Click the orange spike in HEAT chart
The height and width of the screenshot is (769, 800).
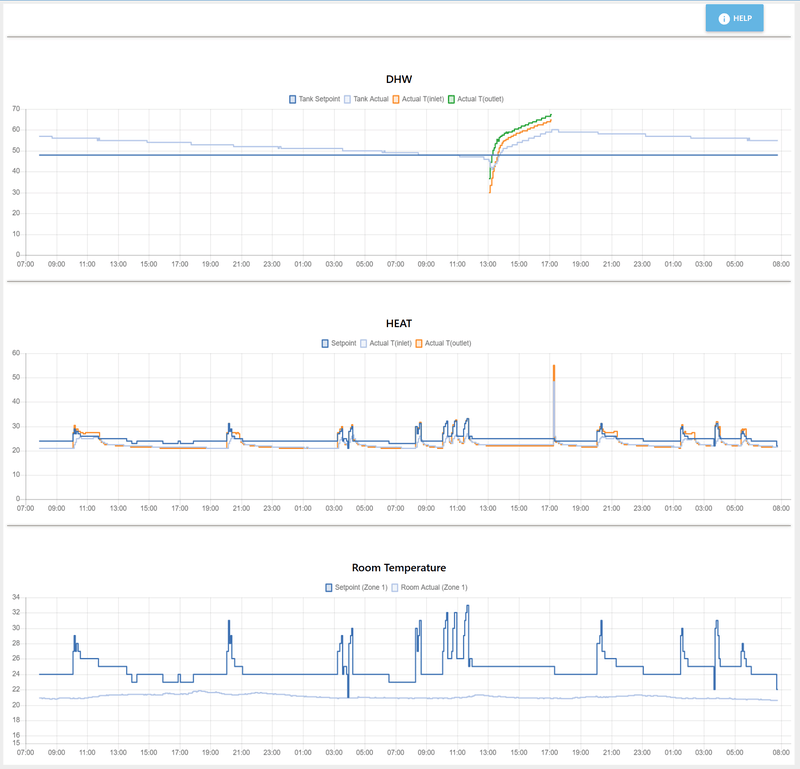[554, 373]
